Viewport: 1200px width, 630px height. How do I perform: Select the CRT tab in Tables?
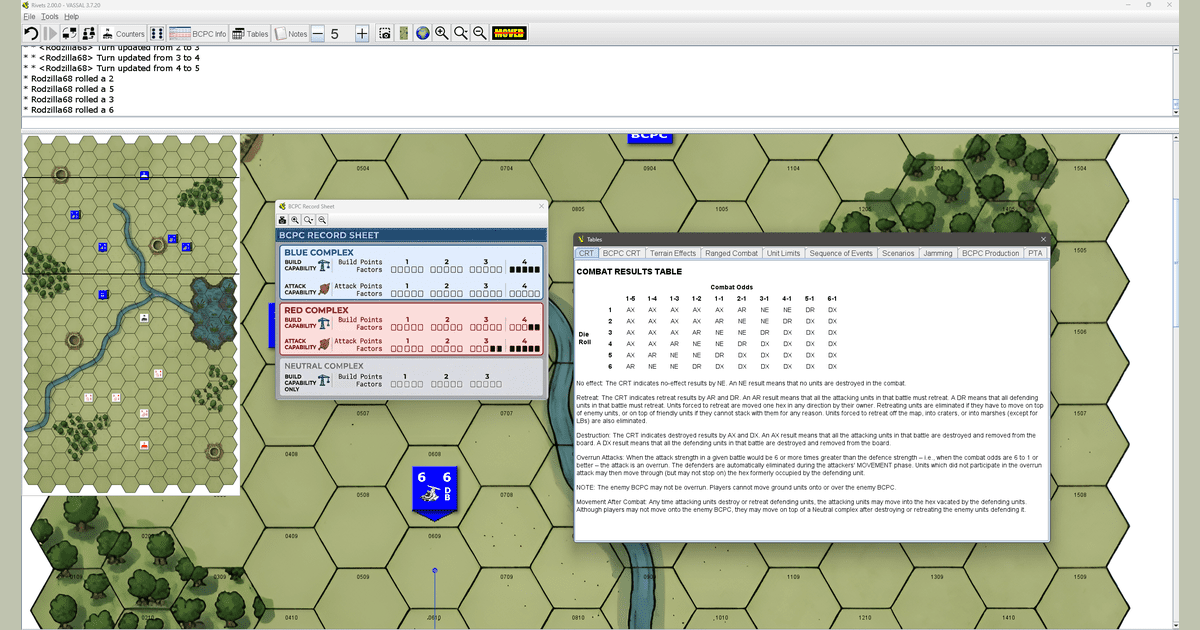pyautogui.click(x=586, y=253)
